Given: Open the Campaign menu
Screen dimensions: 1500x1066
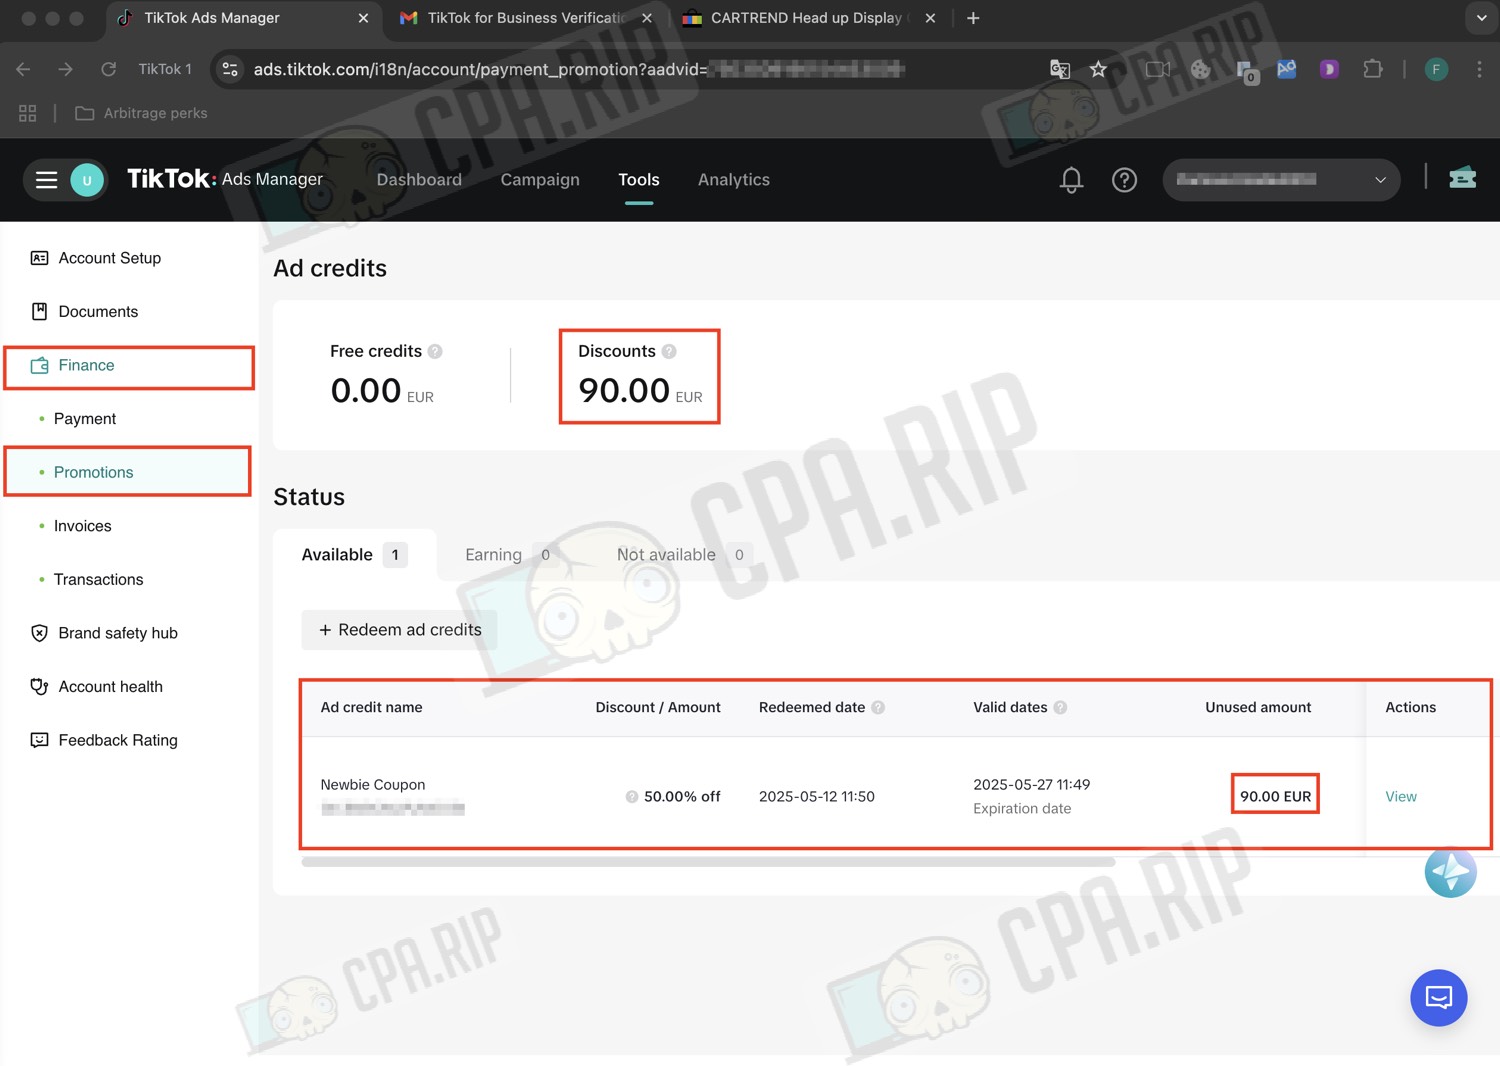Looking at the screenshot, I should [540, 180].
